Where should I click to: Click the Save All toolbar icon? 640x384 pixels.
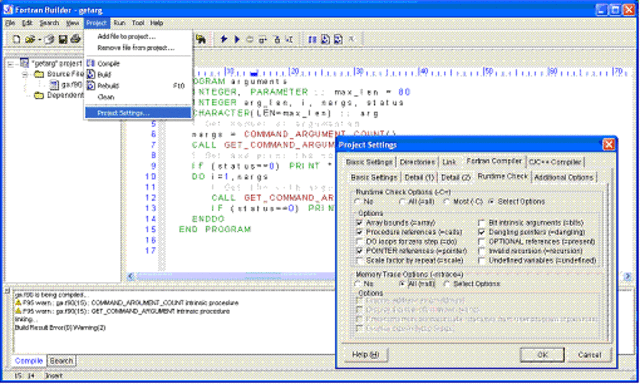49,40
